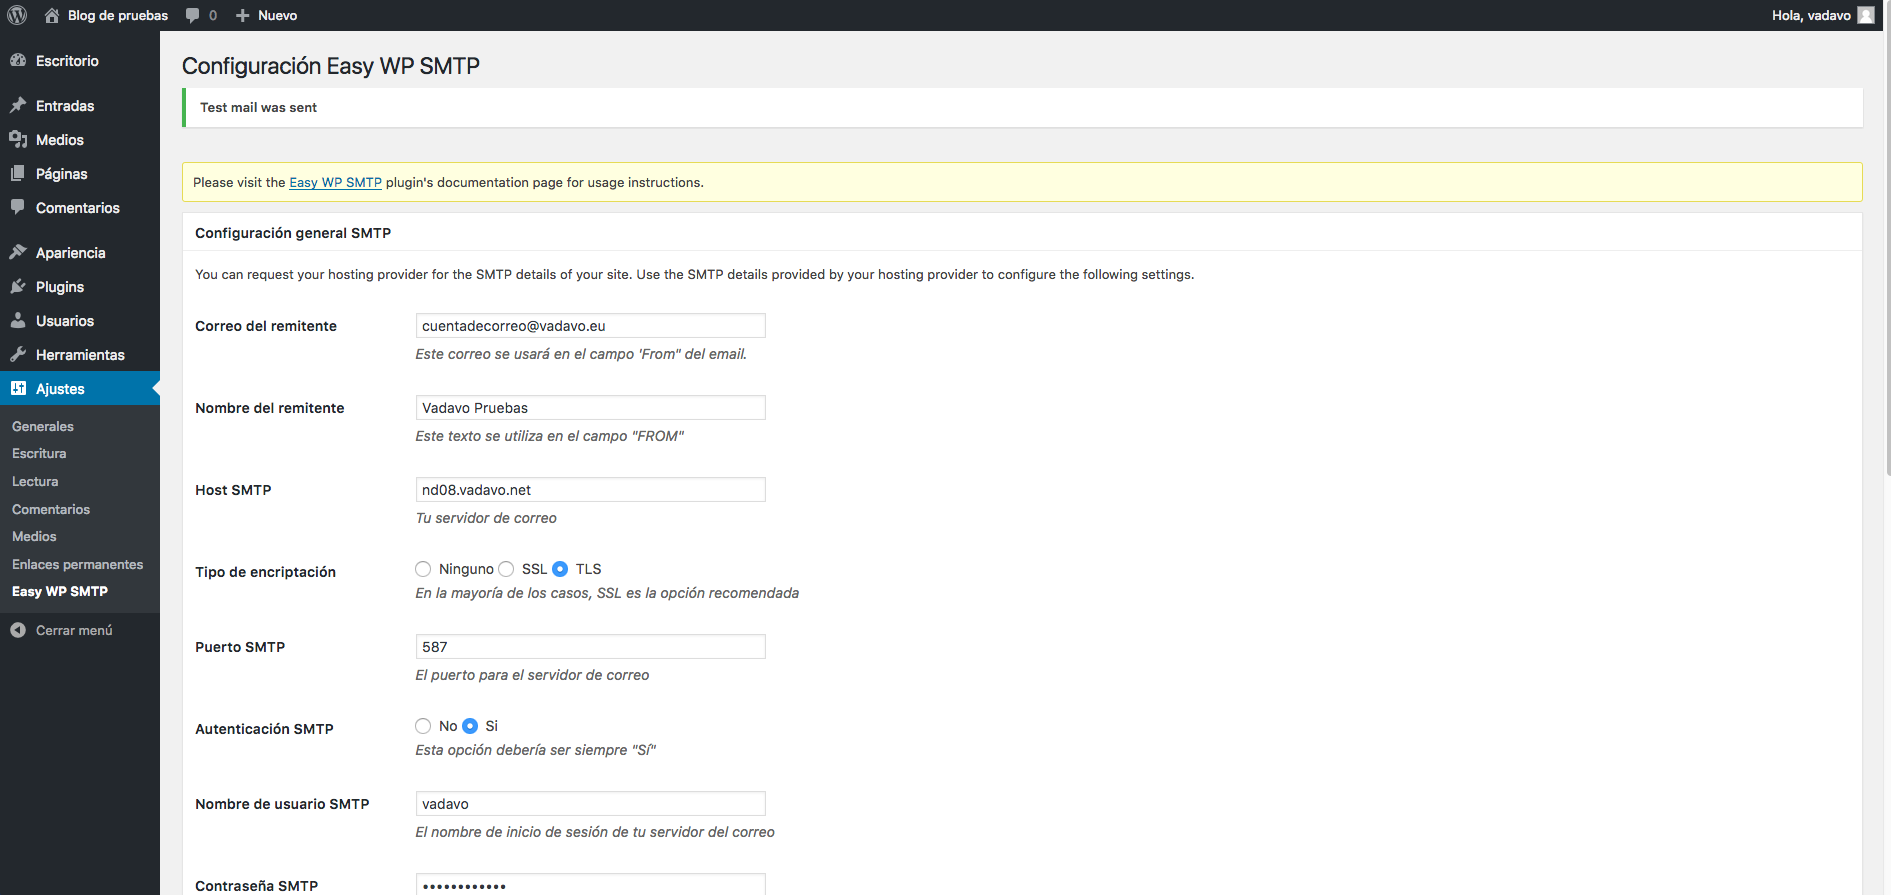
Task: Click the Cerrar menú collapse arrow icon
Action: click(x=18, y=630)
